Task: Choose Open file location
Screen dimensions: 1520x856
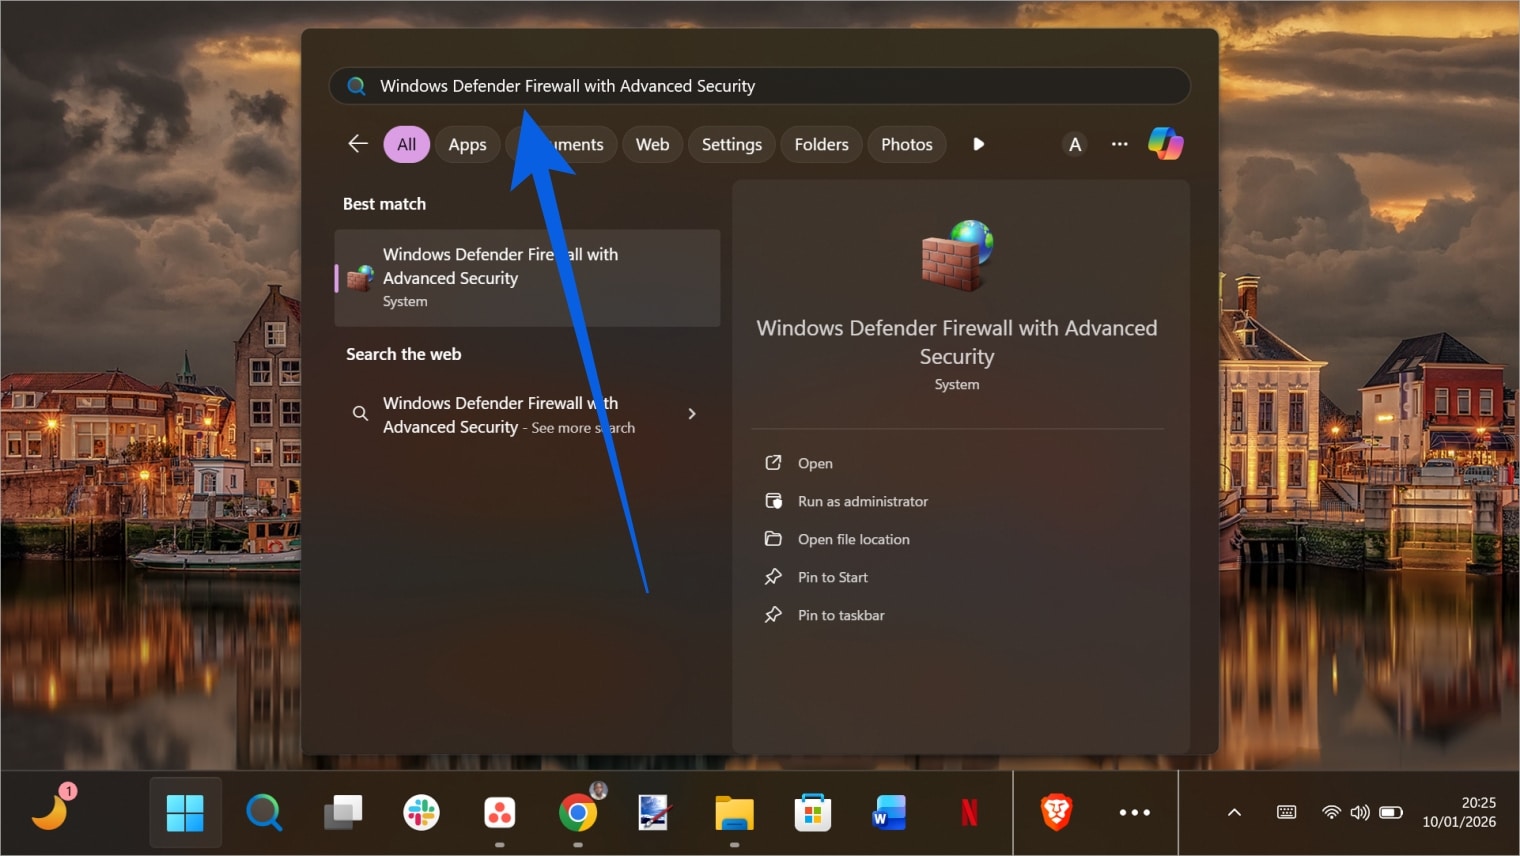Action: pyautogui.click(x=853, y=539)
